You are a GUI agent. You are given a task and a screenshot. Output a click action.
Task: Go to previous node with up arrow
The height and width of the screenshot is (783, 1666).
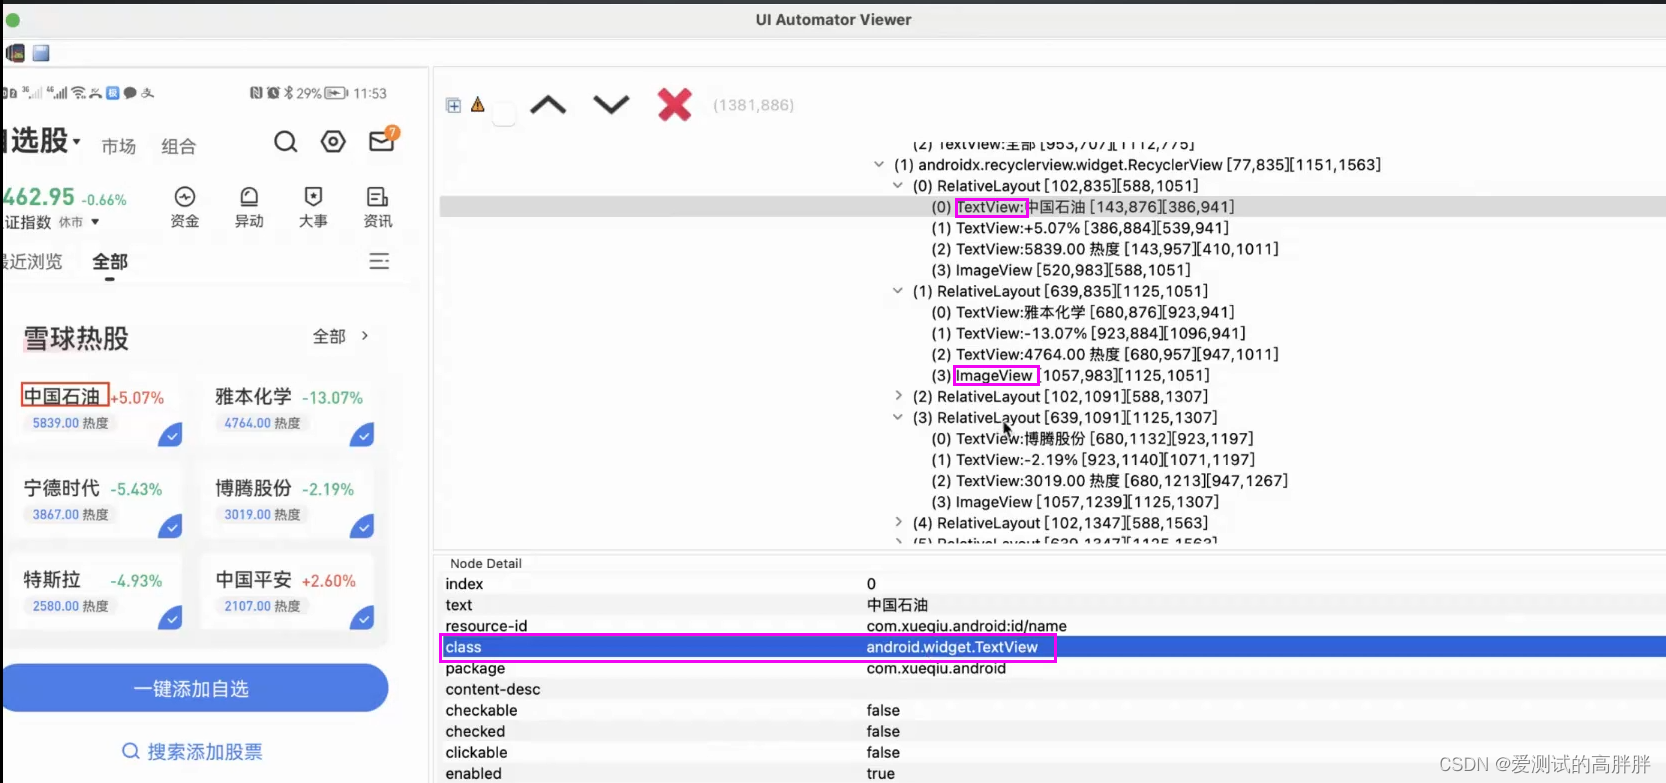click(548, 104)
